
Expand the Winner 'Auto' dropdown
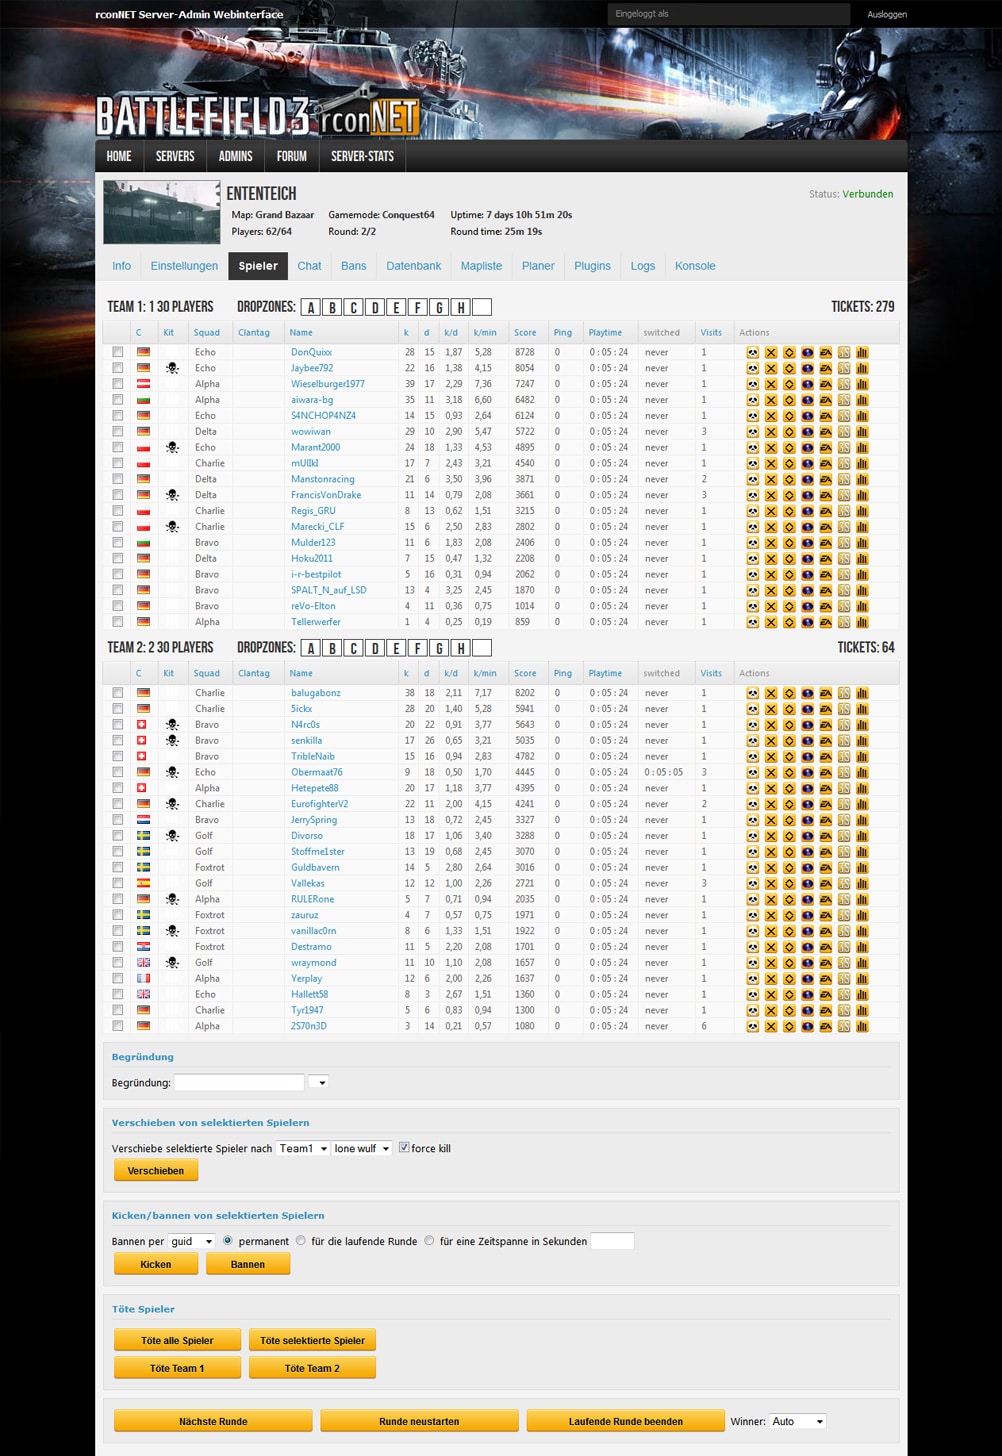point(797,1421)
